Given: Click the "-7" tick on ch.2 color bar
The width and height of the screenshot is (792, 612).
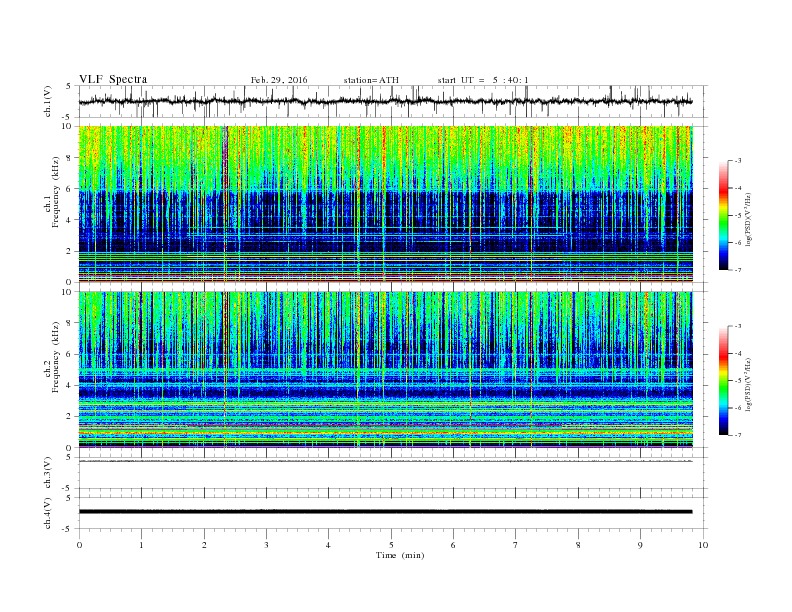Looking at the screenshot, I should click(x=737, y=435).
